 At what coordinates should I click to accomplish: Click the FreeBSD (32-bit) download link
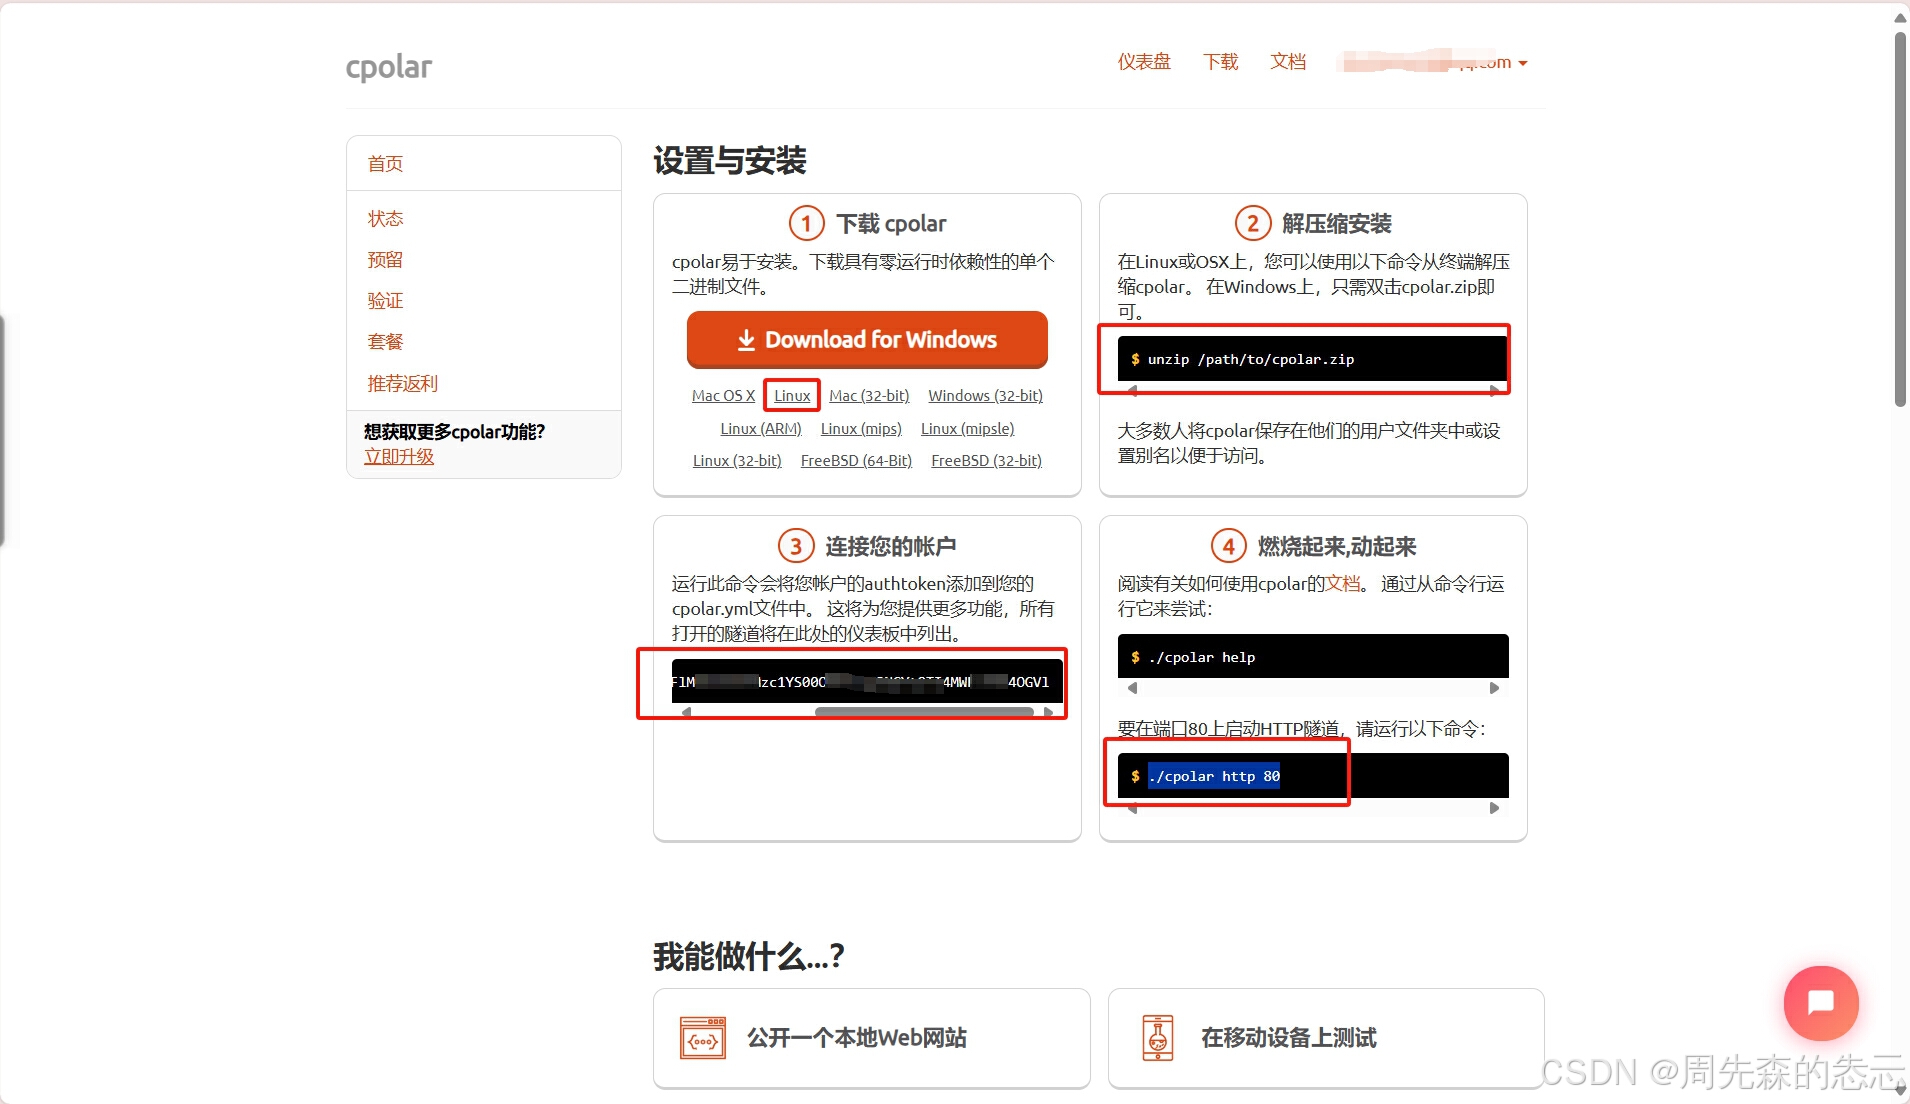(986, 461)
